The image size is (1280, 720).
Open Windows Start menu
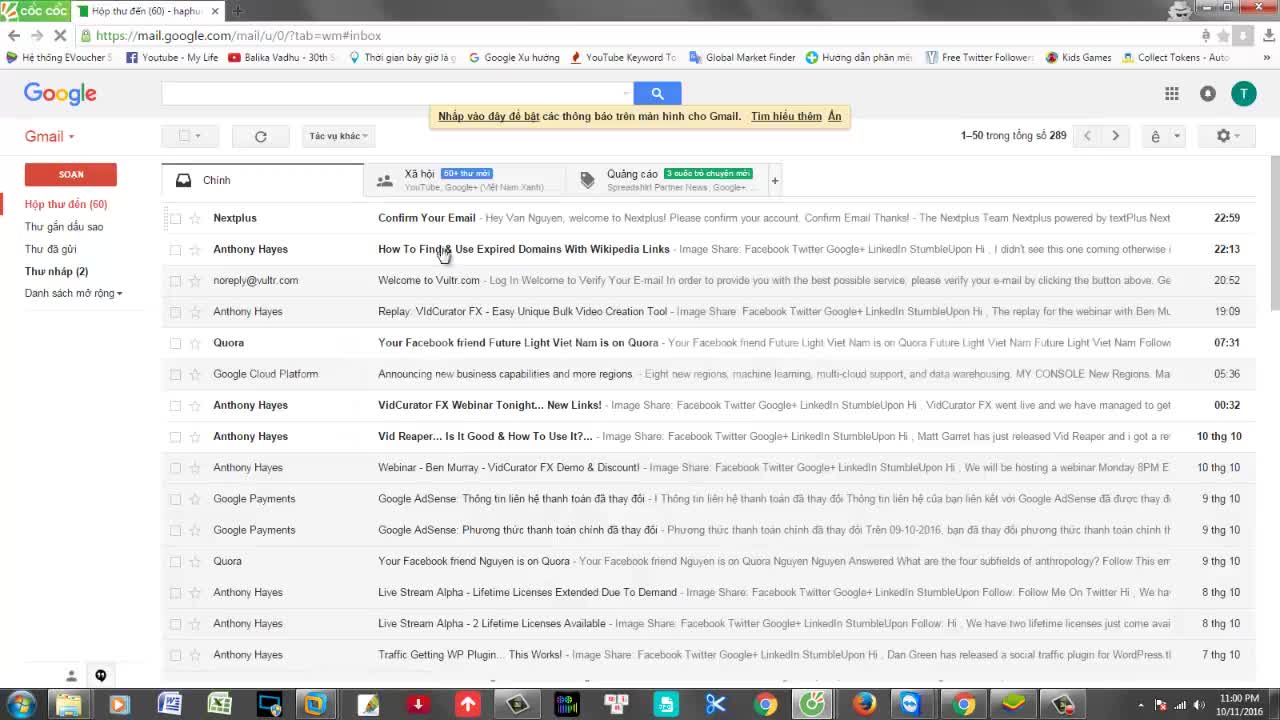20,704
